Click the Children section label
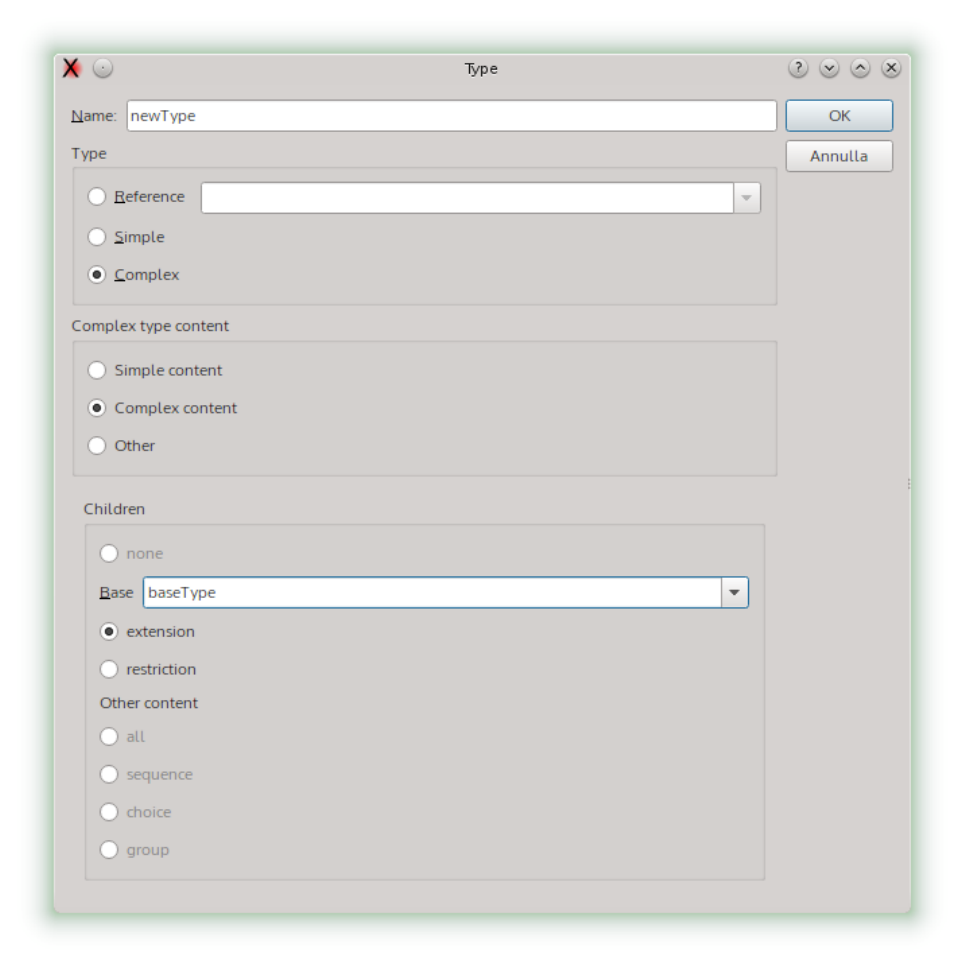Screen dimensions: 965x967 pyautogui.click(x=114, y=509)
